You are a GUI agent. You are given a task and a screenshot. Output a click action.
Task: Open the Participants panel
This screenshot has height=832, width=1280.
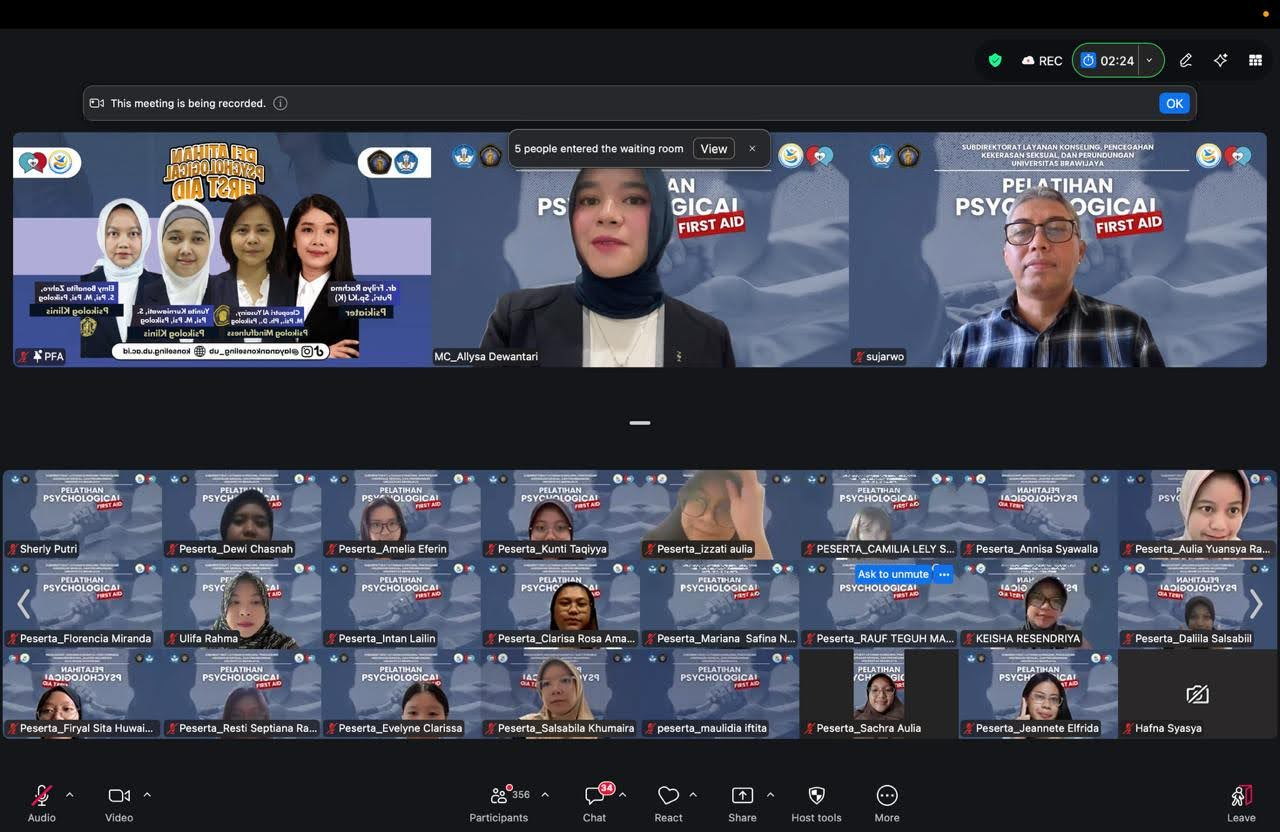click(499, 803)
